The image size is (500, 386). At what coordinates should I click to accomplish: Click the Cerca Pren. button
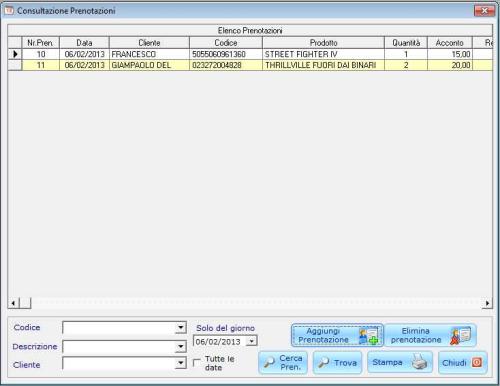coord(283,363)
